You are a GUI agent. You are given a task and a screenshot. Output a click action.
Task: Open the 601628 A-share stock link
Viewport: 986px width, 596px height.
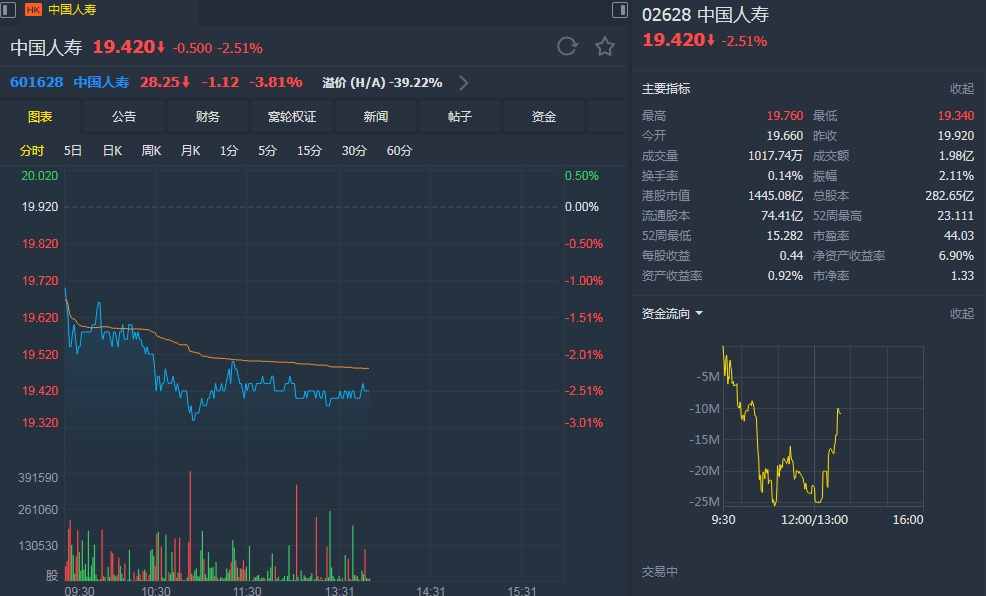[x=37, y=82]
